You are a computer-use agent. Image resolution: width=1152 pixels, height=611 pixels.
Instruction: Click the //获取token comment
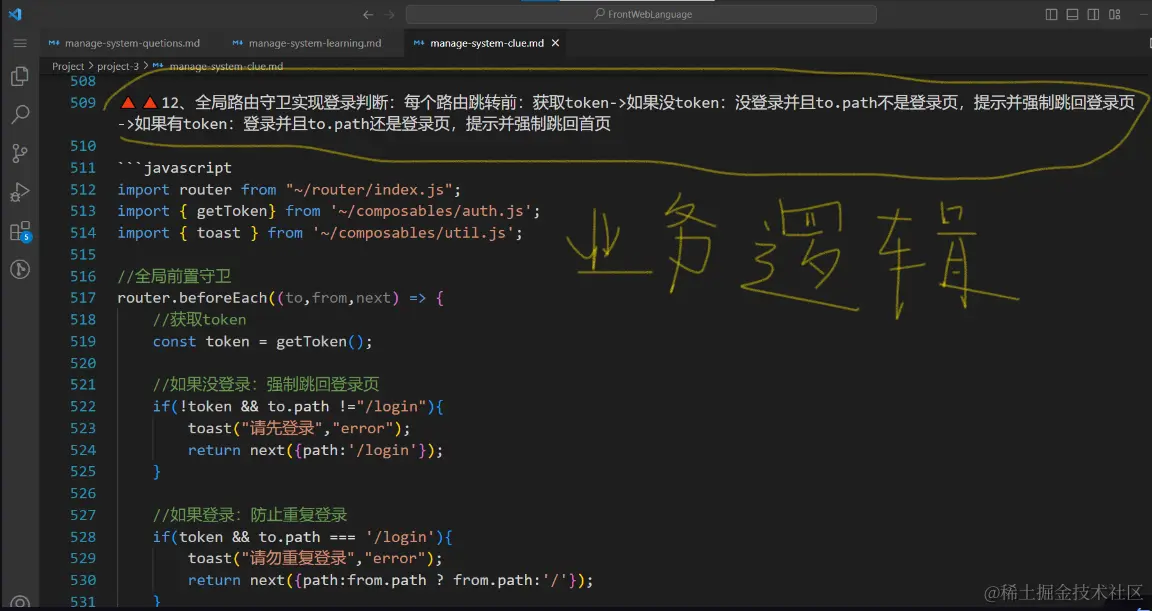point(199,319)
